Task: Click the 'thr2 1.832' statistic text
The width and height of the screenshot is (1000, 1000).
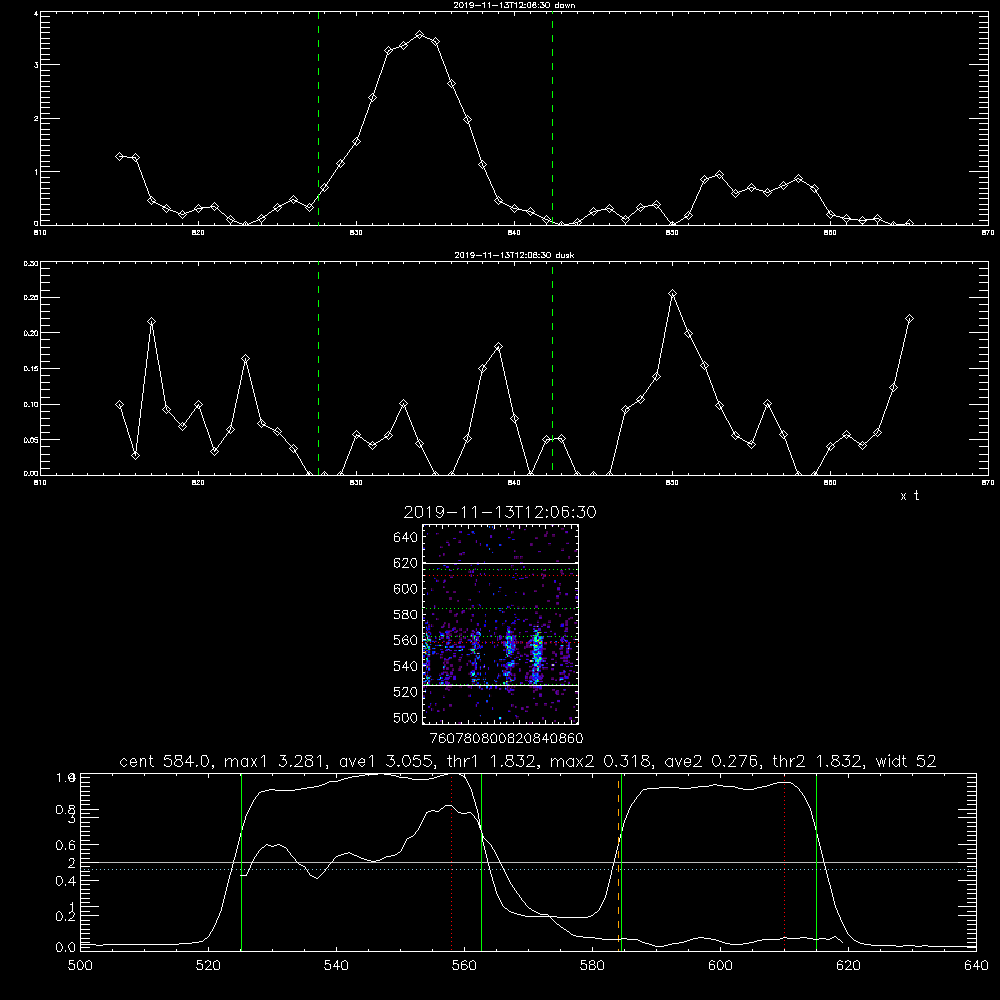Action: (x=817, y=761)
